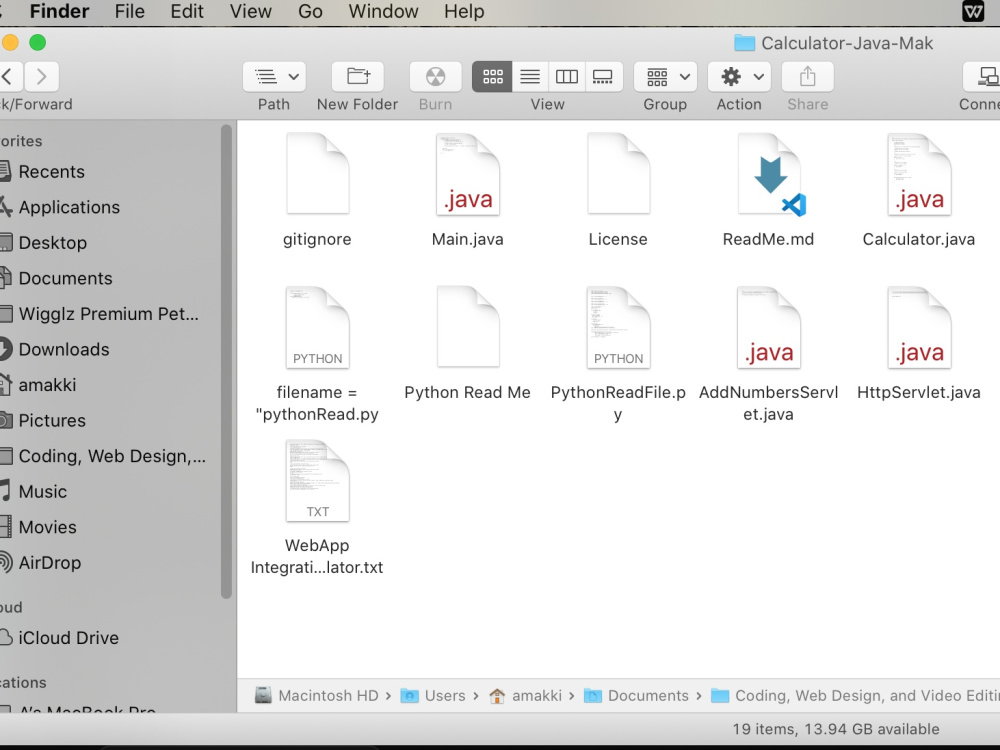Image resolution: width=1000 pixels, height=750 pixels.
Task: Select the AddNumbersServlet.java file icon
Action: click(x=769, y=327)
